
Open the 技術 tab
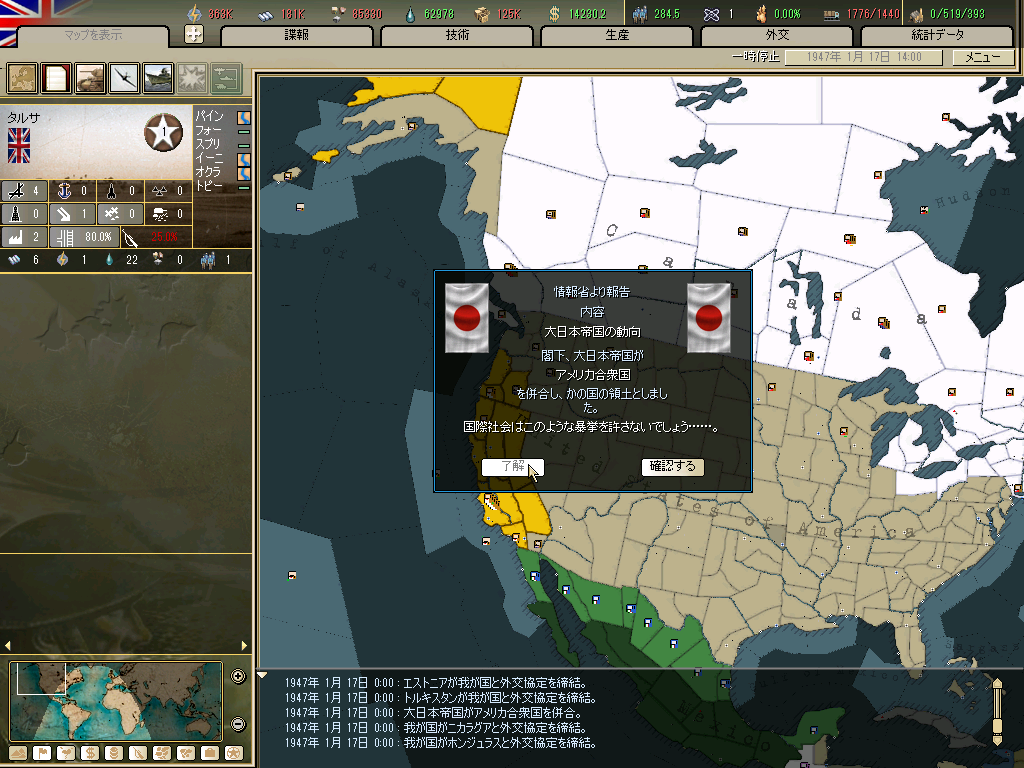pyautogui.click(x=457, y=36)
